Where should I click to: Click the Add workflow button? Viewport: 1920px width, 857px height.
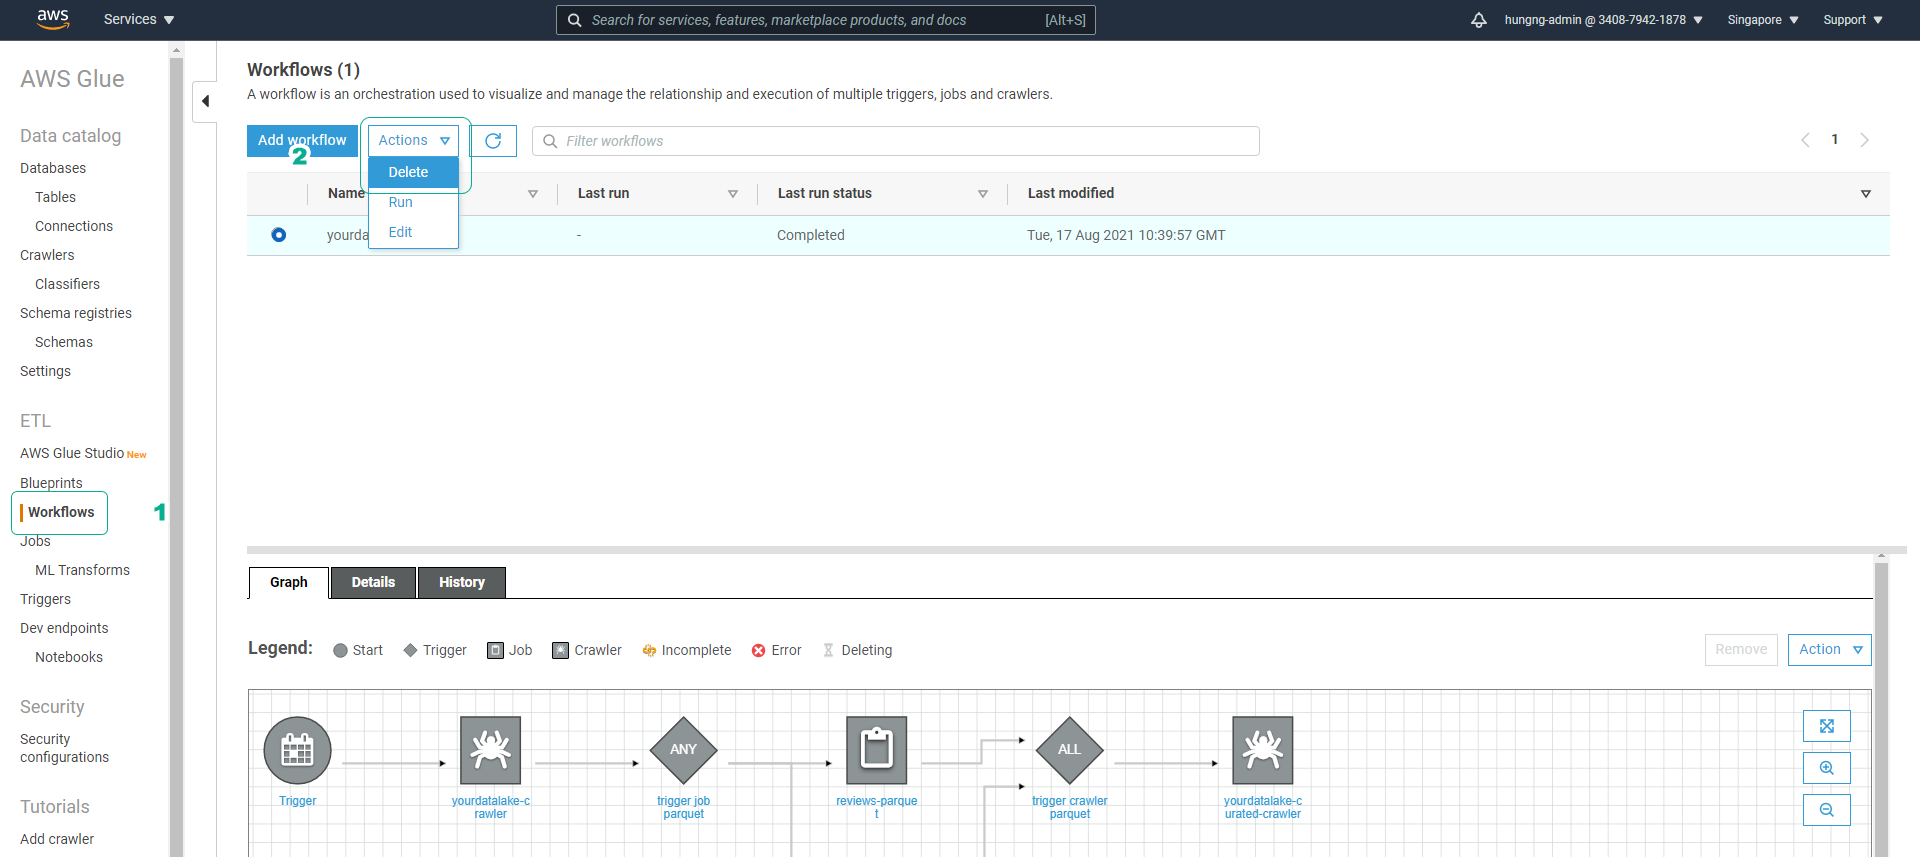[302, 141]
